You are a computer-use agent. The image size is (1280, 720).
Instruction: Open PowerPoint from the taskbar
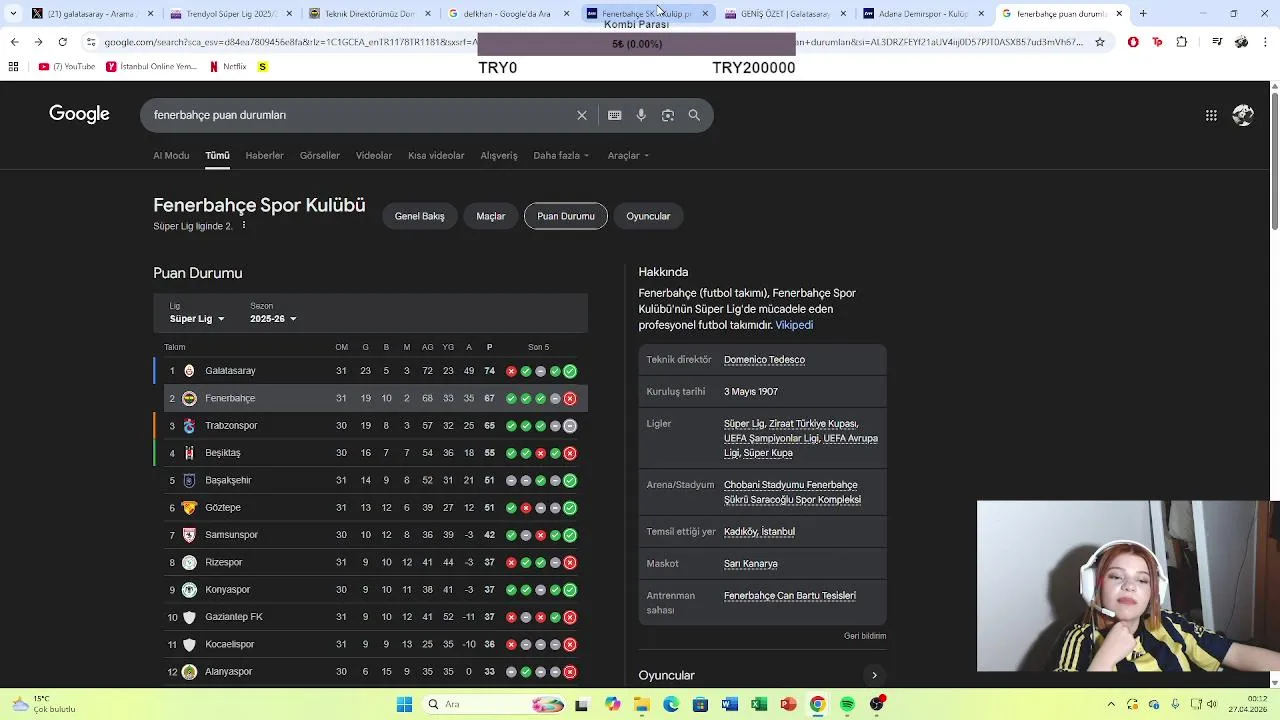[788, 704]
